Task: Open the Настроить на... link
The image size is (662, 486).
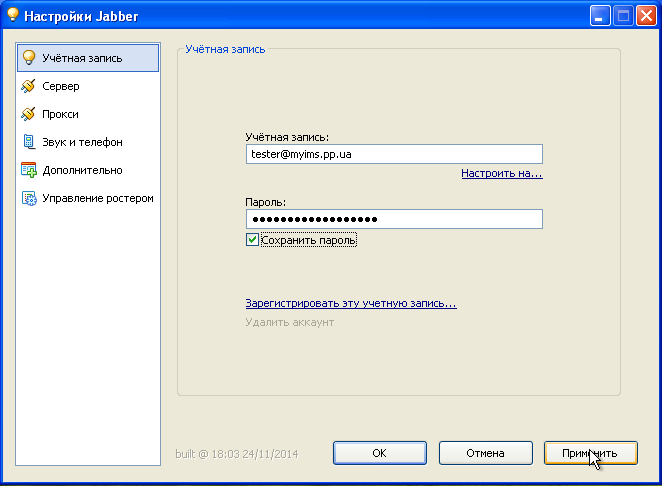Action: pos(502,173)
